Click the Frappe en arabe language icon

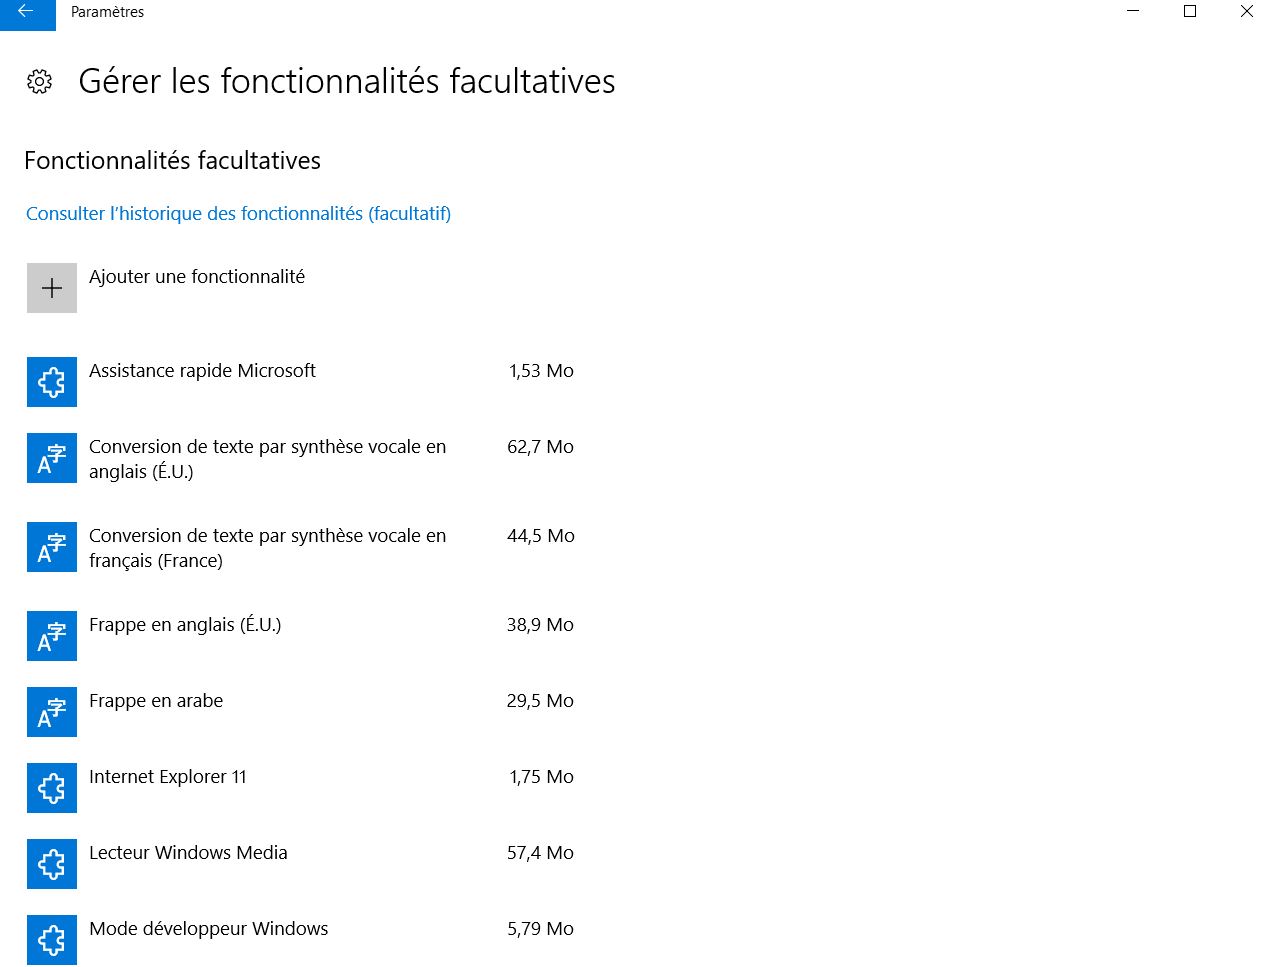pos(52,712)
